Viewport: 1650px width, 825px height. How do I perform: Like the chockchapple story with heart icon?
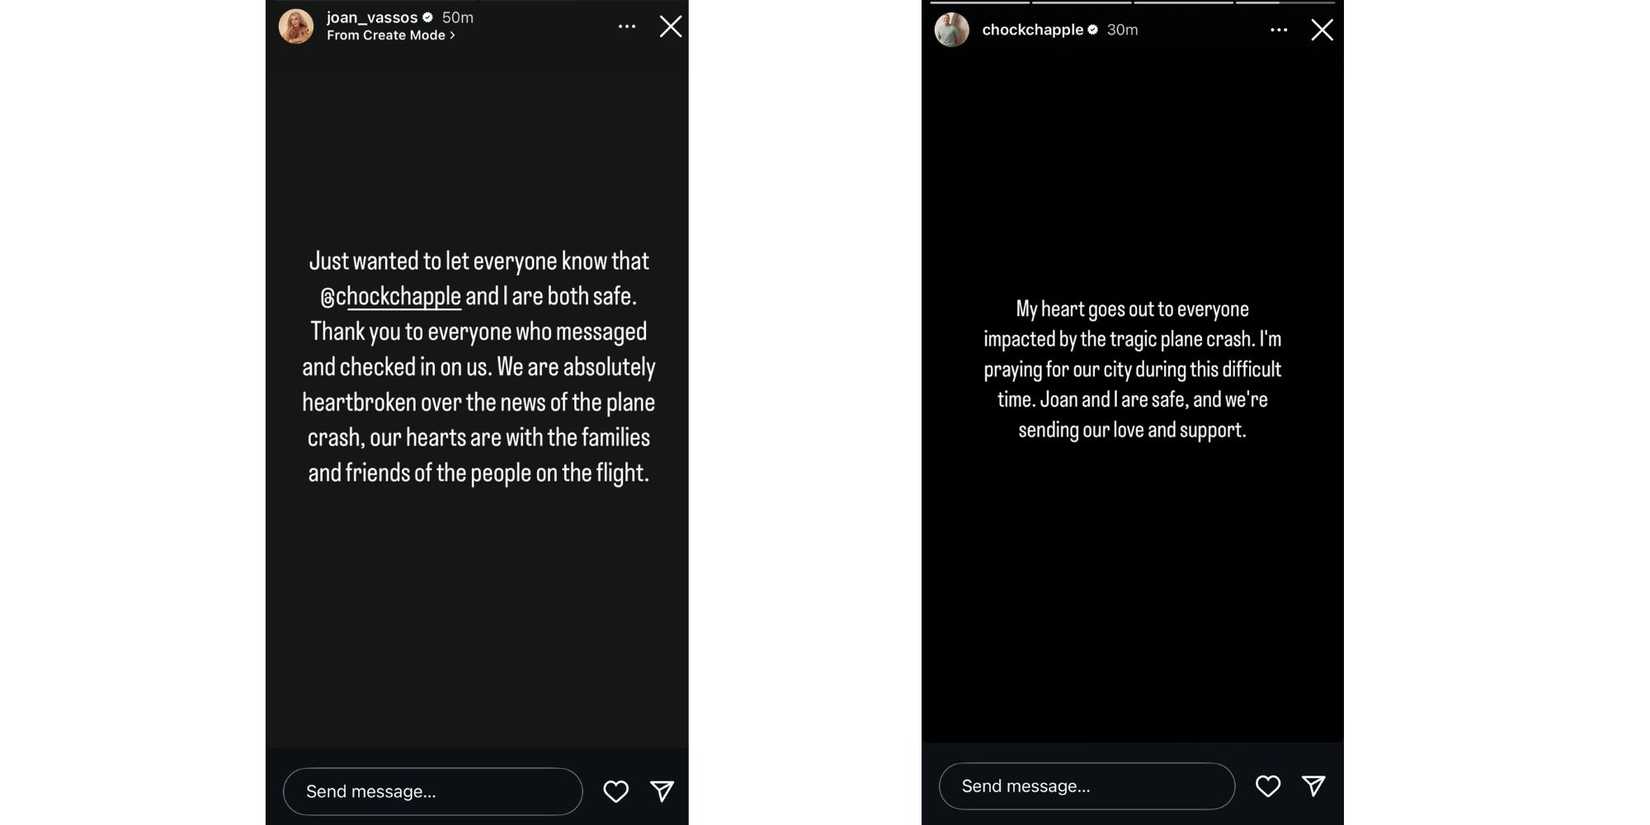(x=1268, y=786)
